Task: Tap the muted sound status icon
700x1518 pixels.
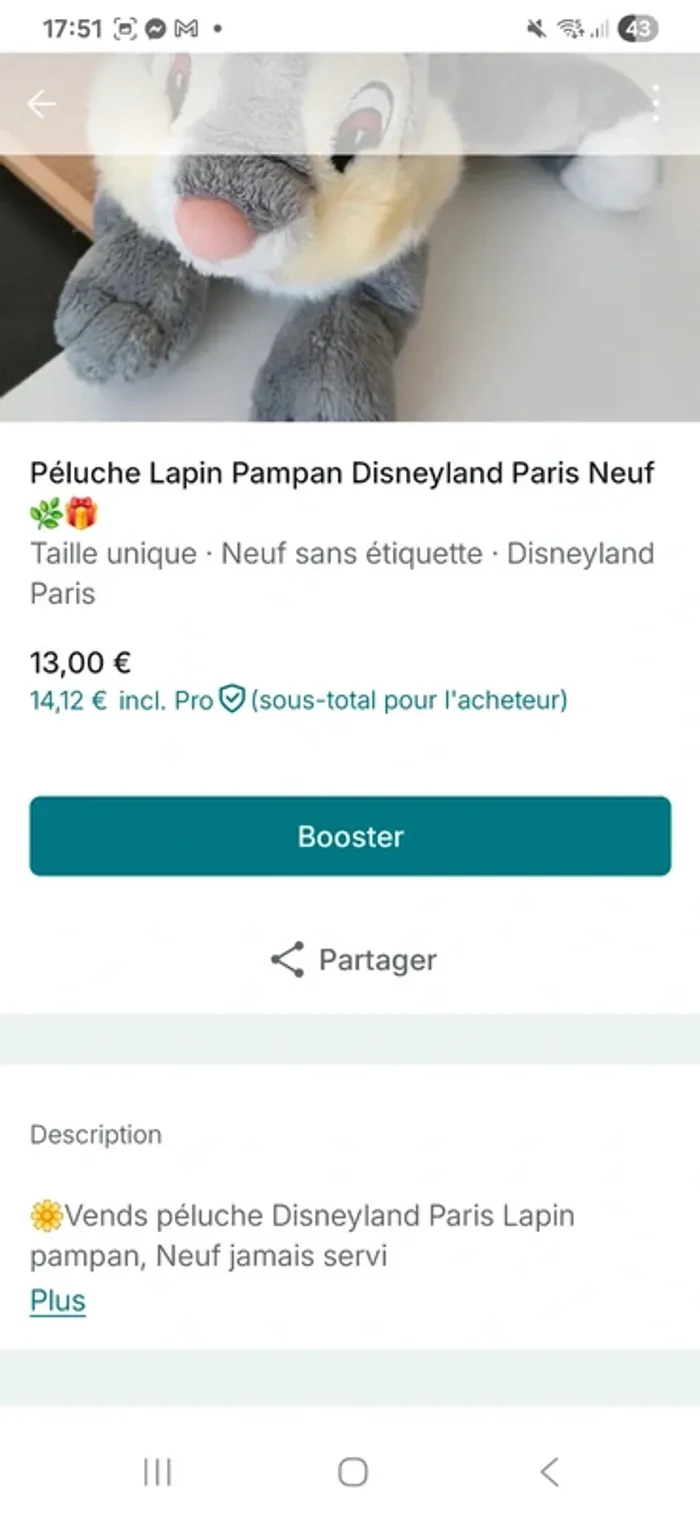Action: pos(537,29)
